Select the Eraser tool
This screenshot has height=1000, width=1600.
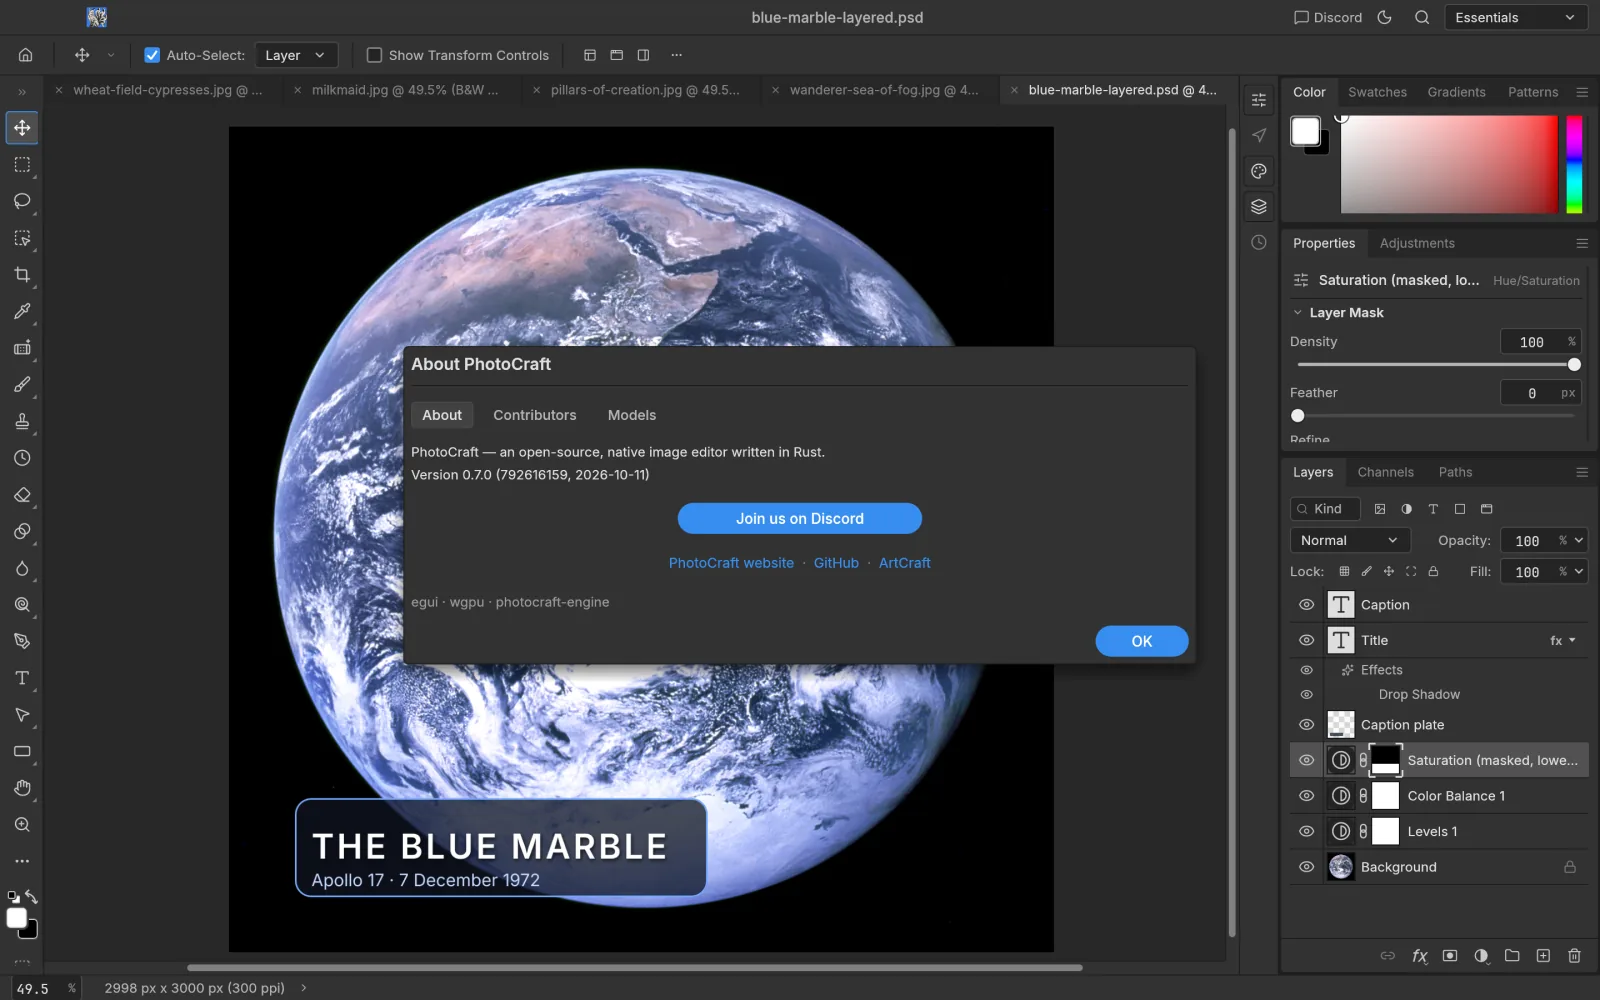(x=22, y=495)
